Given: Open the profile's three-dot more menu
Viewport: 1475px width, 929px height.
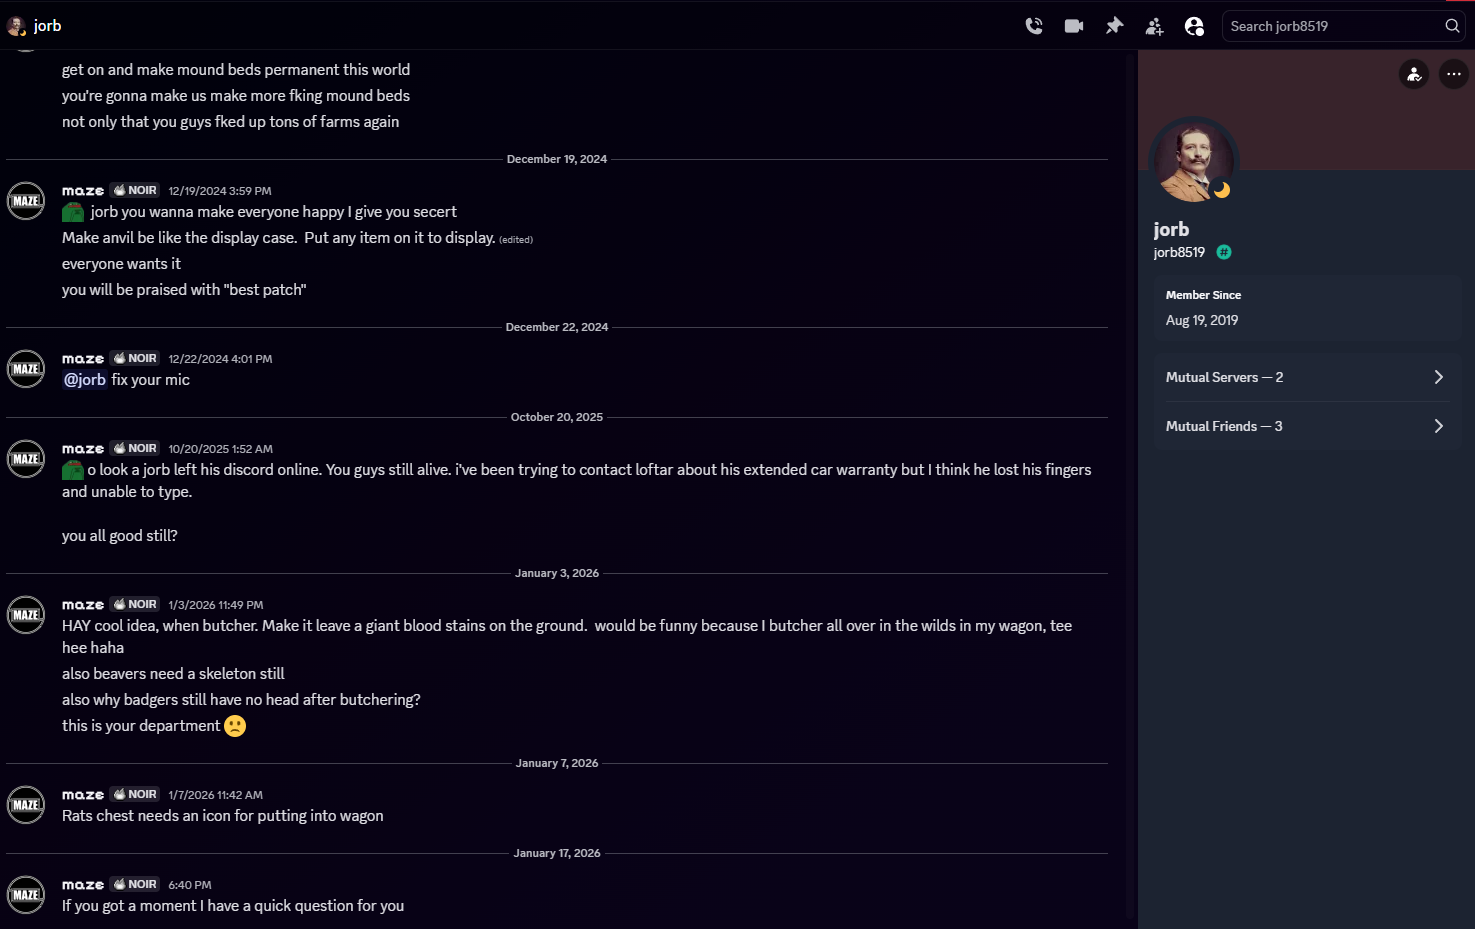Looking at the screenshot, I should point(1454,73).
